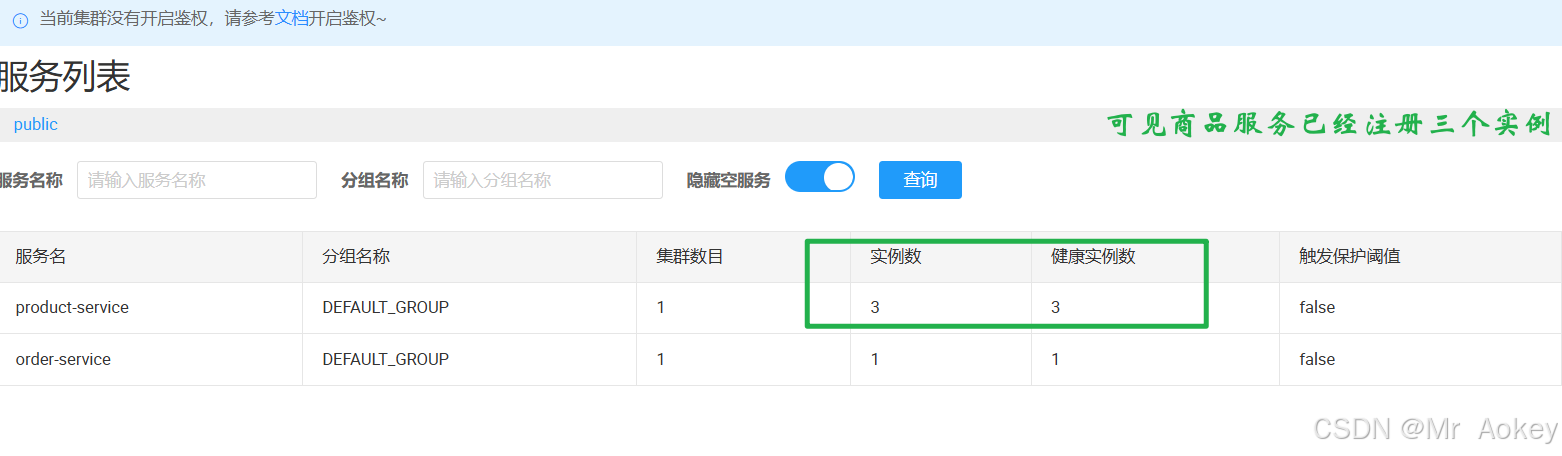Click the info icon in the authentication notice

[x=20, y=20]
